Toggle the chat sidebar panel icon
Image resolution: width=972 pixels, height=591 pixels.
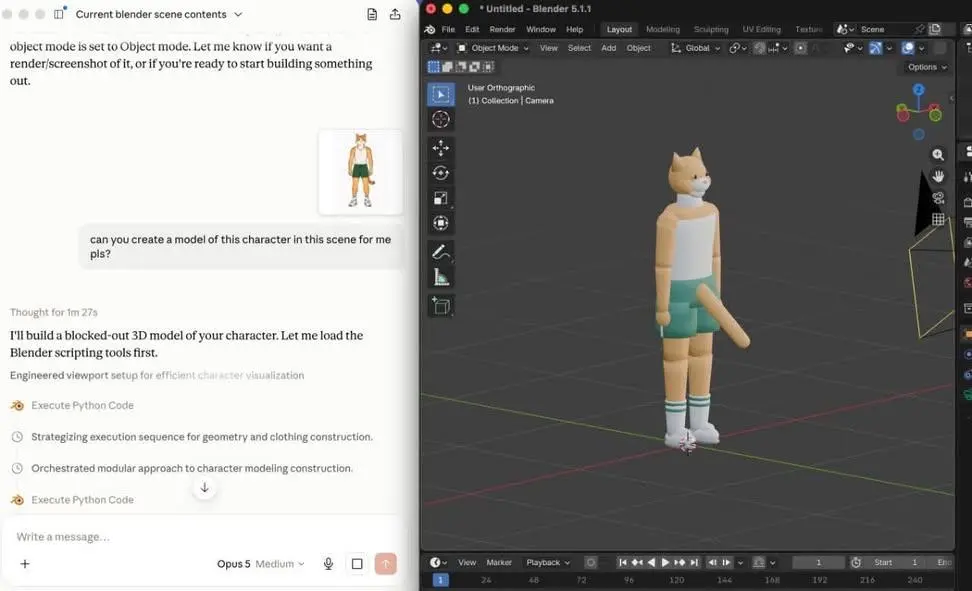(59, 14)
